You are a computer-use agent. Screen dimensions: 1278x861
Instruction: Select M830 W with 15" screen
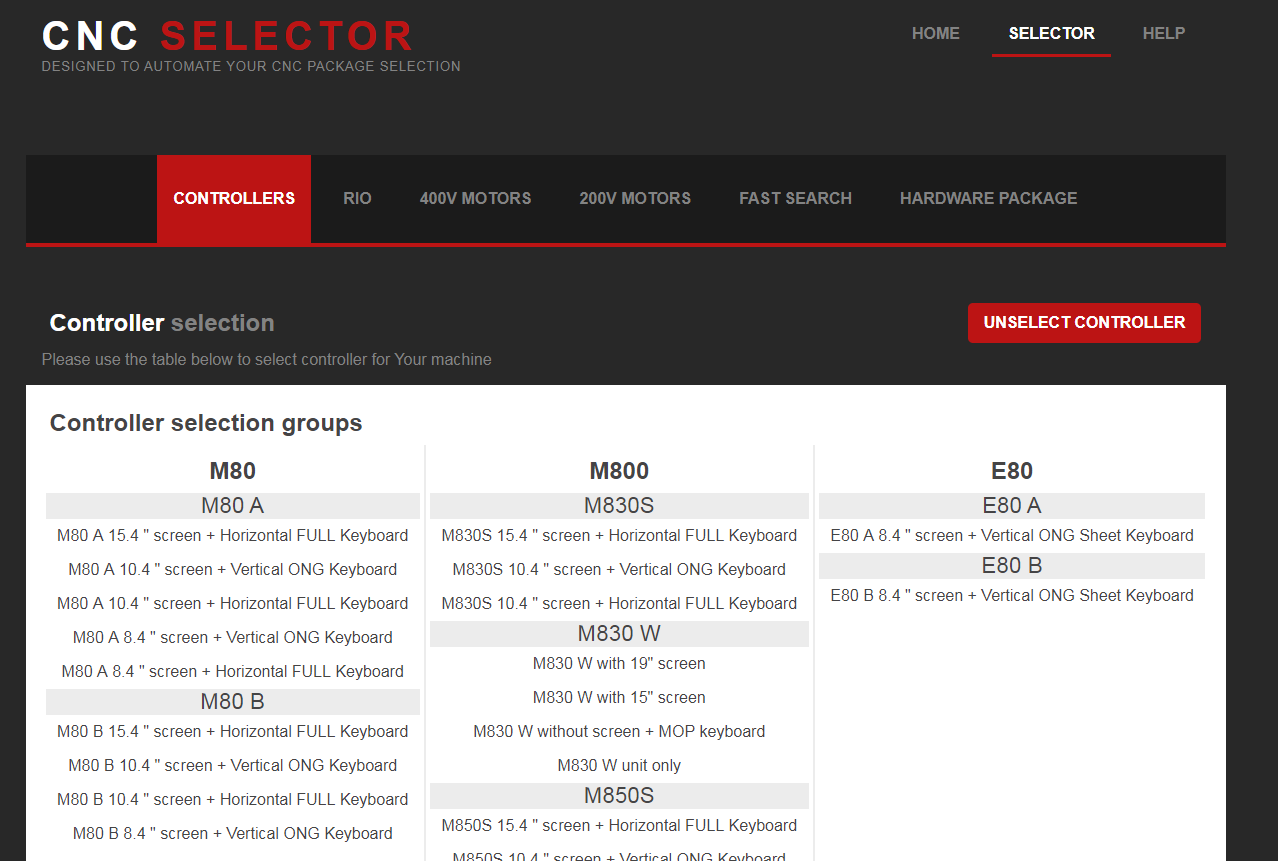pyautogui.click(x=619, y=697)
